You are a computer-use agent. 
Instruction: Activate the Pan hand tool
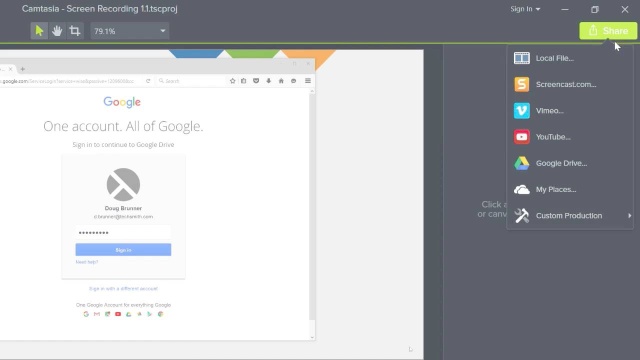coord(57,31)
